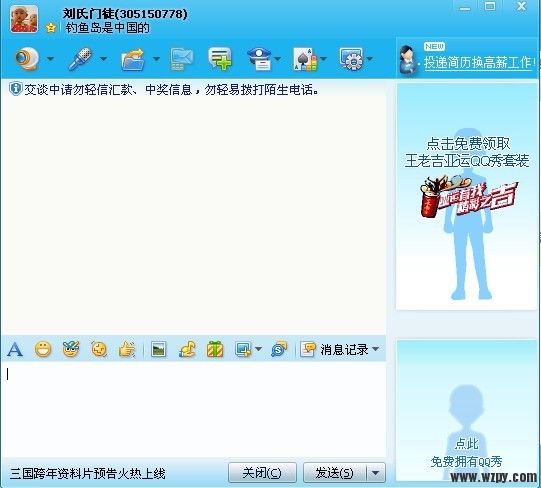The width and height of the screenshot is (541, 488).
Task: Open the 投递简历换高薪工作 advertisement link
Action: click(478, 63)
